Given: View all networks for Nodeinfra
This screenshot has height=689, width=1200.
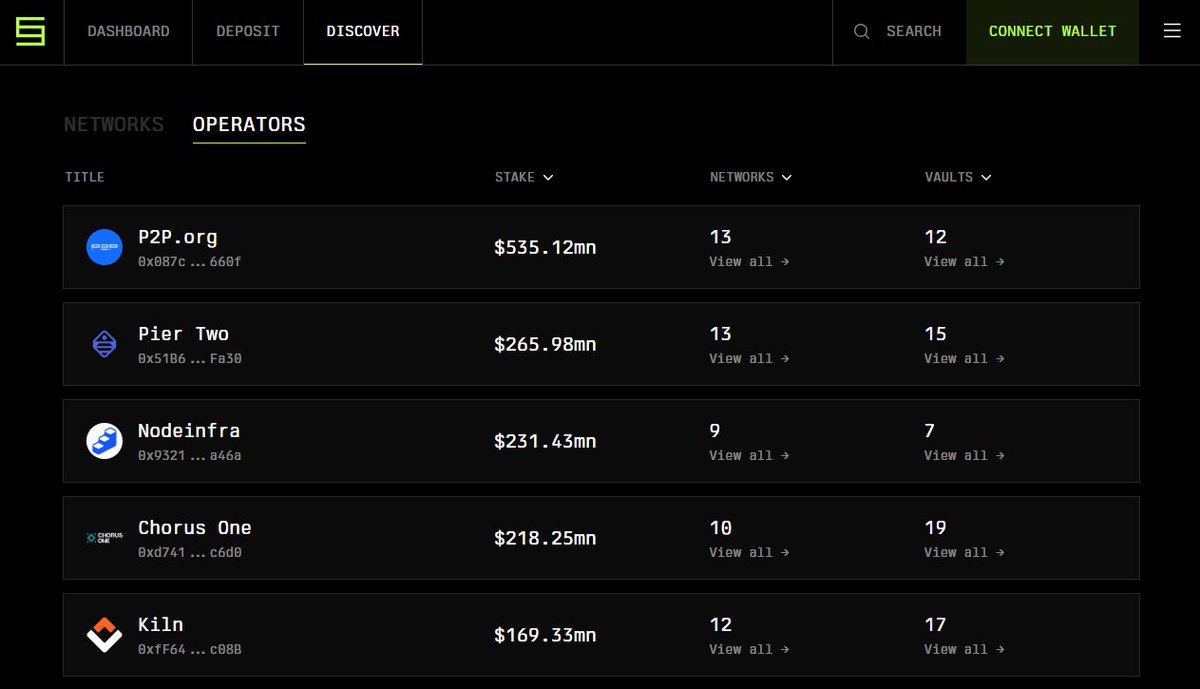Looking at the screenshot, I should pyautogui.click(x=749, y=456).
